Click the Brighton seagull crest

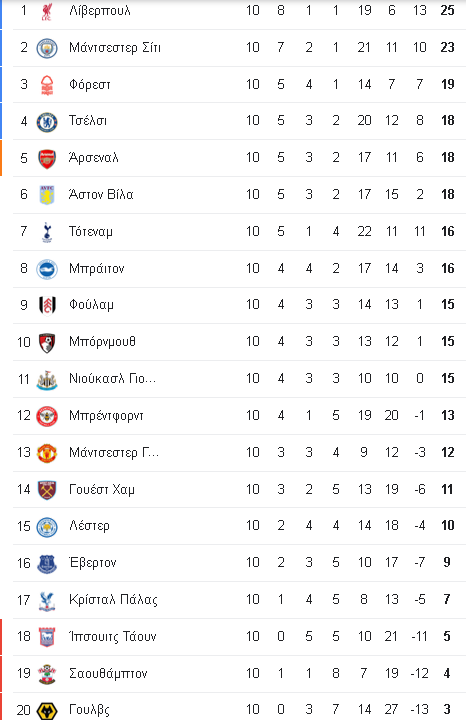(x=47, y=269)
